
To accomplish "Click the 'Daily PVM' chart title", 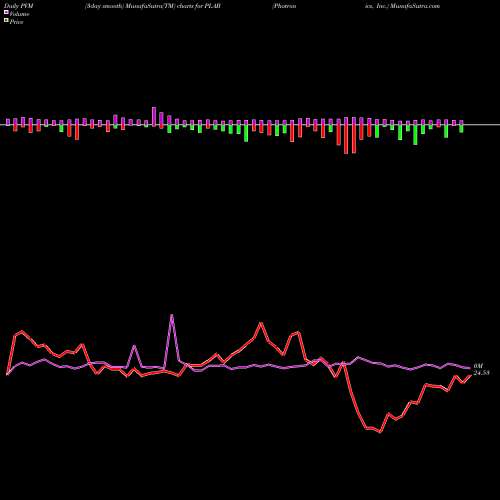I will pos(18,6).
